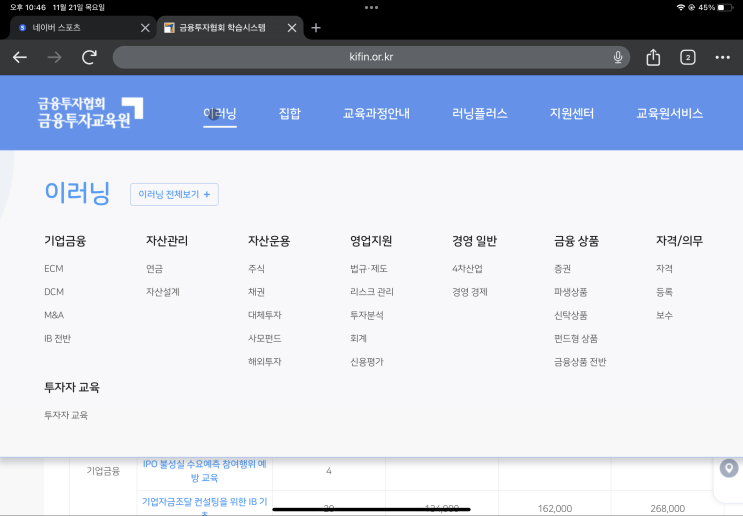Viewport: 743px width, 516px height.
Task: Open the 펀드형 상품 submenu link
Action: (576, 338)
